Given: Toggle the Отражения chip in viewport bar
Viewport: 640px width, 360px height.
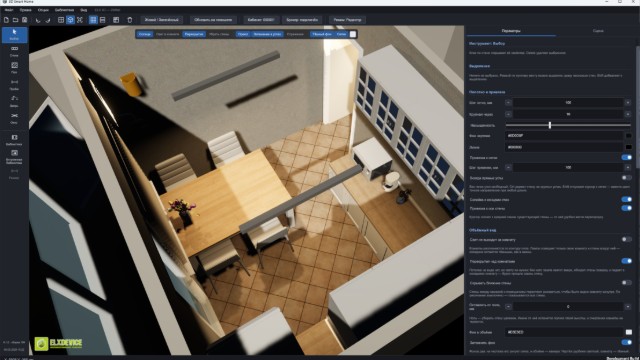Looking at the screenshot, I should coord(295,34).
